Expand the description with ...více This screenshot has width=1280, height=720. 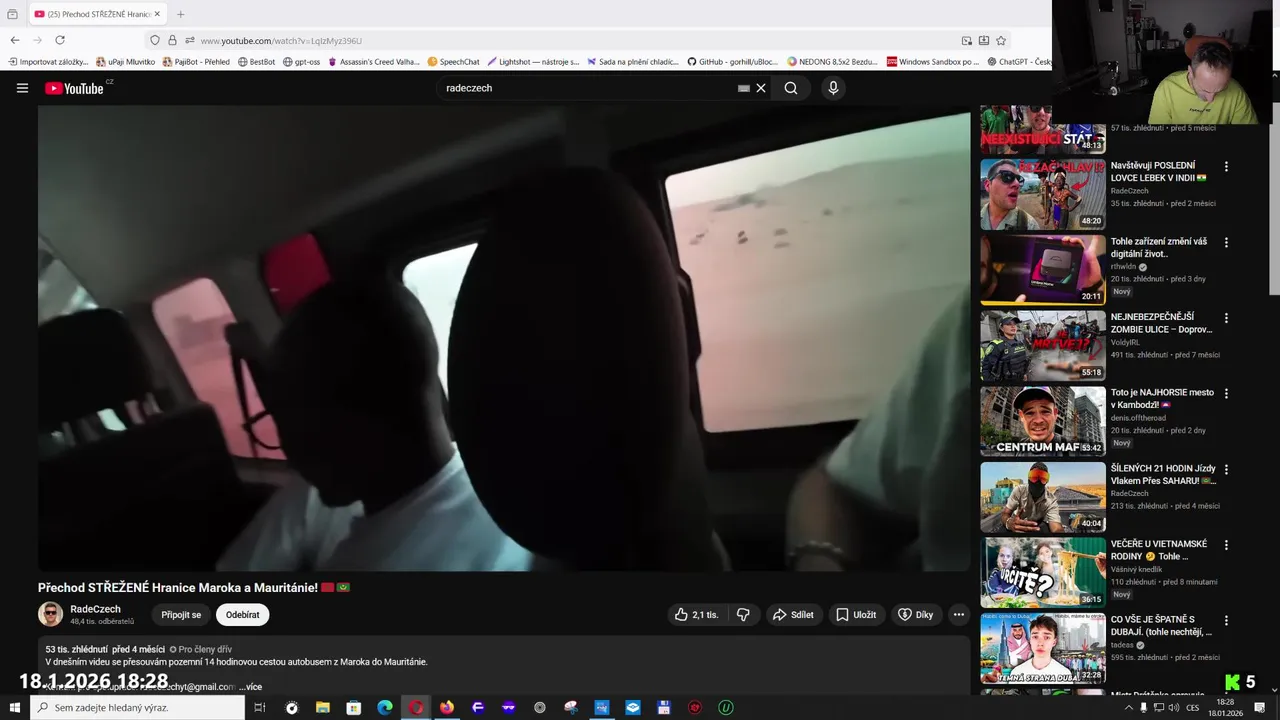click(250, 687)
